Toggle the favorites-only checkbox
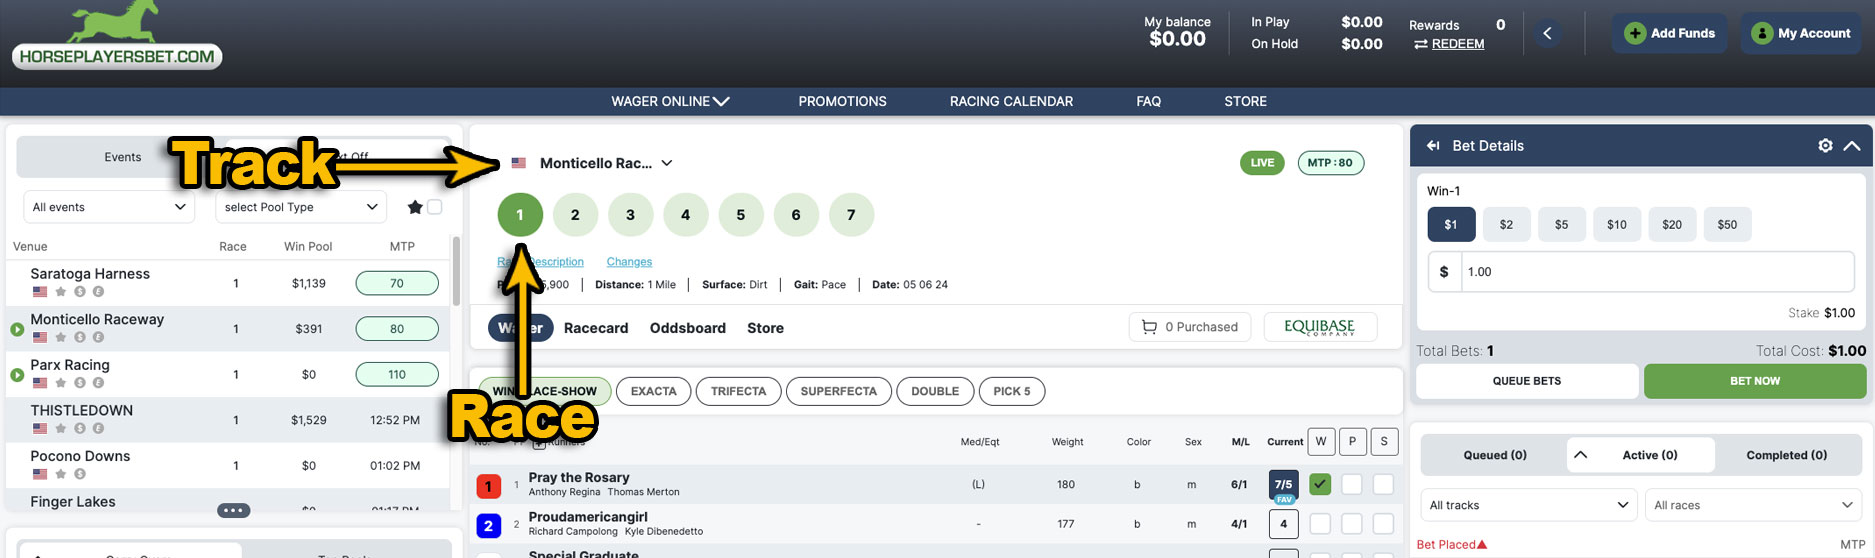The image size is (1875, 558). coord(434,207)
